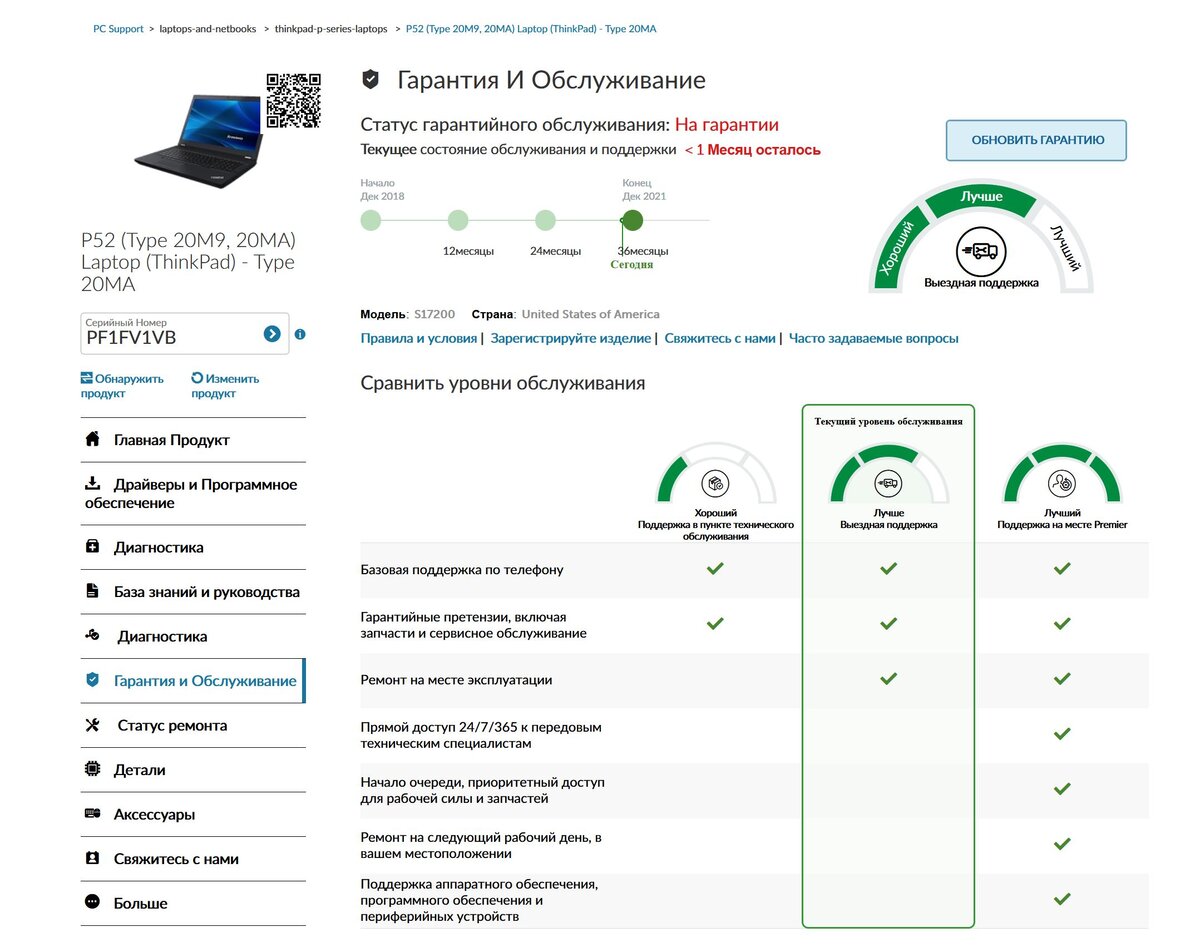Click the Изменить продукт refresh icon
Screen dimensions: 1200x947
[198, 378]
